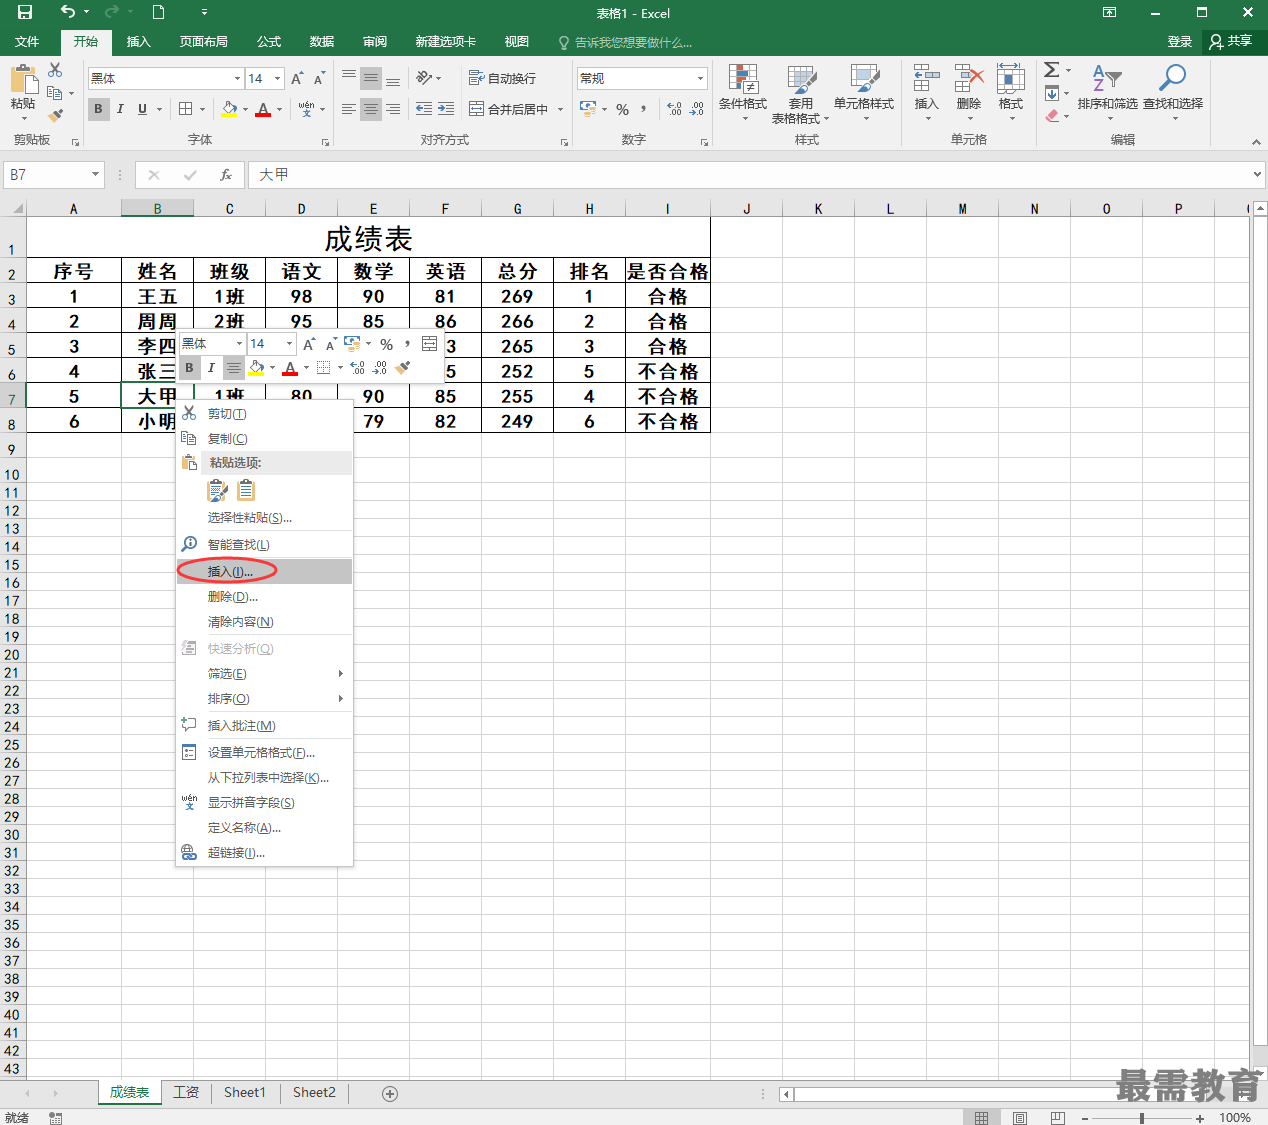The width and height of the screenshot is (1268, 1125).
Task: Apply yellow fill color in ribbon
Action: pyautogui.click(x=230, y=109)
